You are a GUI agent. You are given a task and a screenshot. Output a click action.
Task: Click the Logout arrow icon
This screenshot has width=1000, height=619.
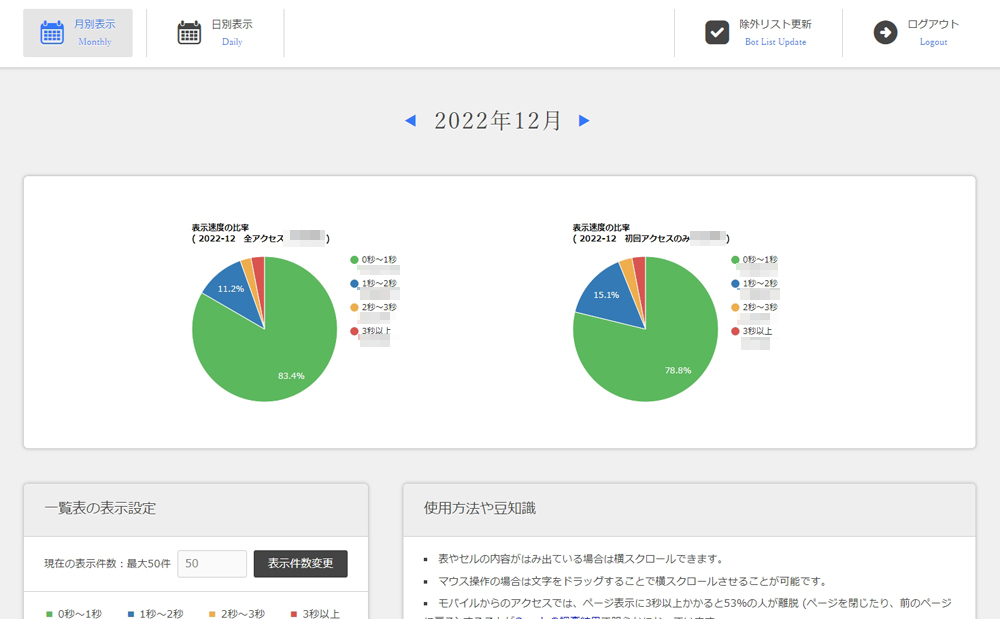point(885,33)
